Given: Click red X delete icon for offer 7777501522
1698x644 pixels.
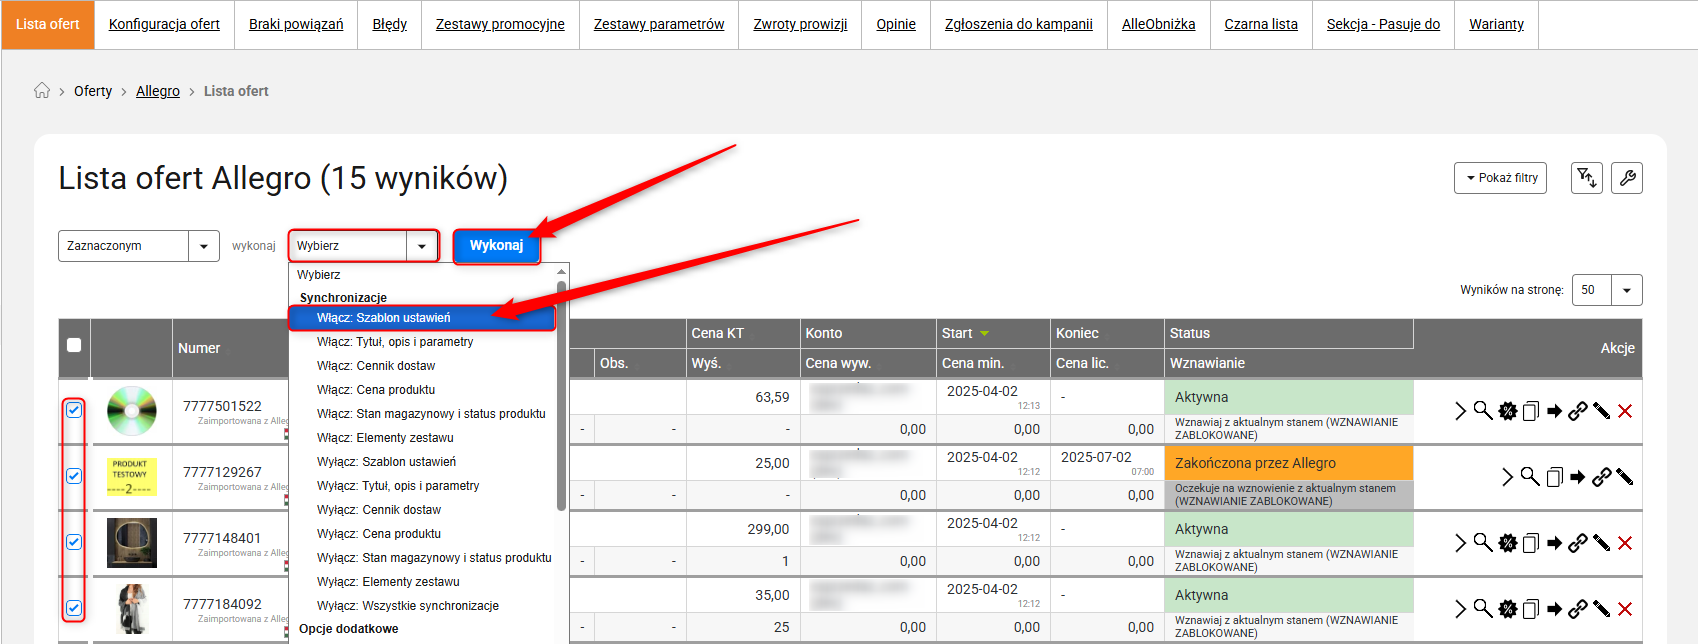Looking at the screenshot, I should coord(1625,411).
